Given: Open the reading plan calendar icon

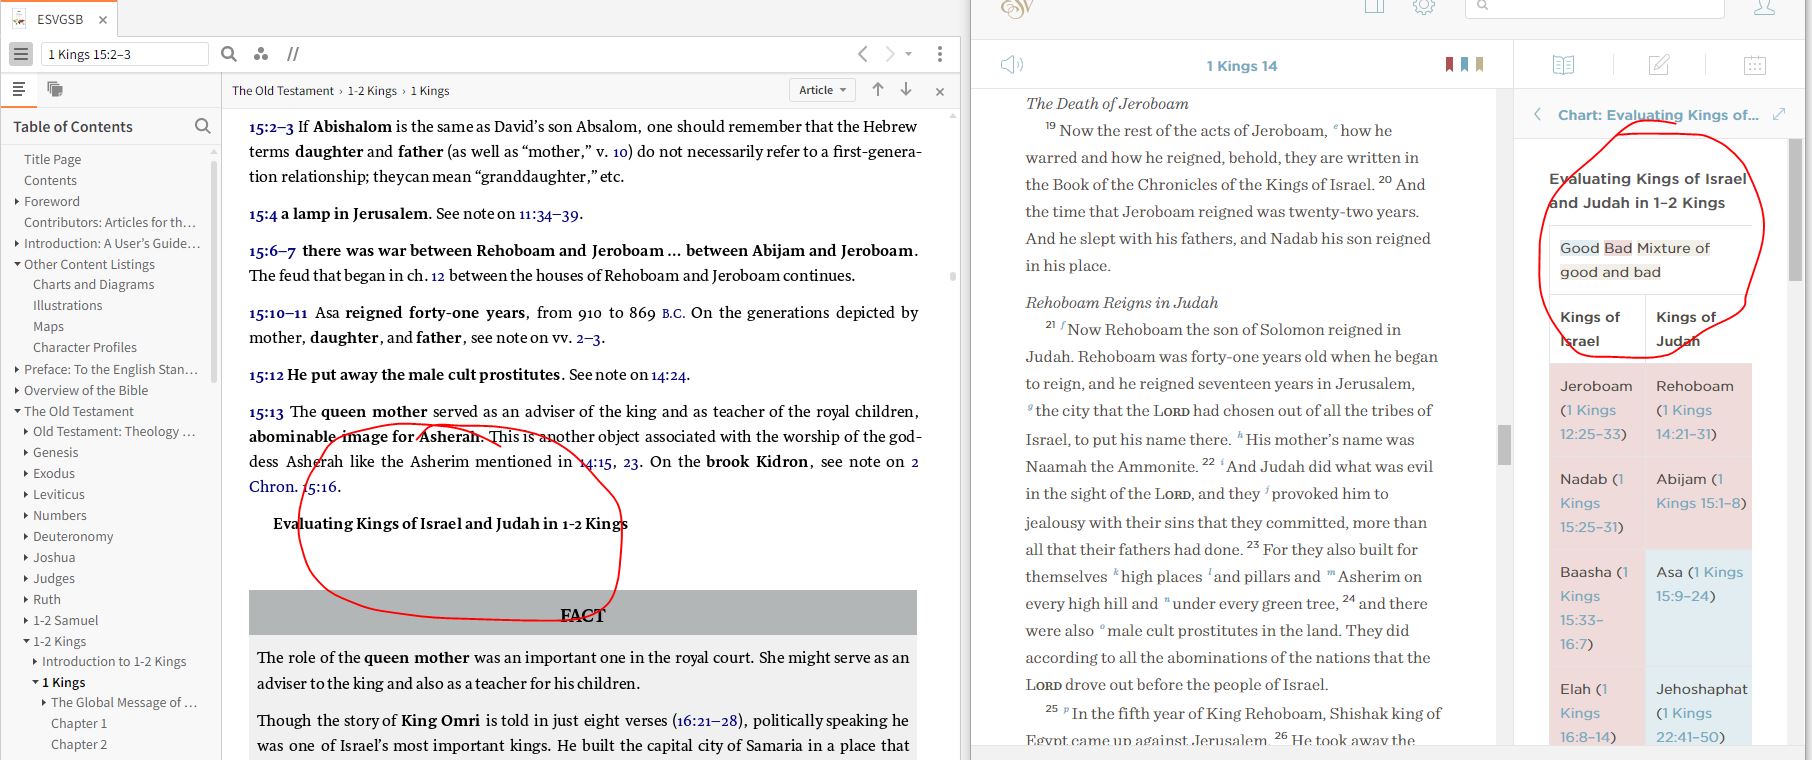Looking at the screenshot, I should (x=1755, y=65).
